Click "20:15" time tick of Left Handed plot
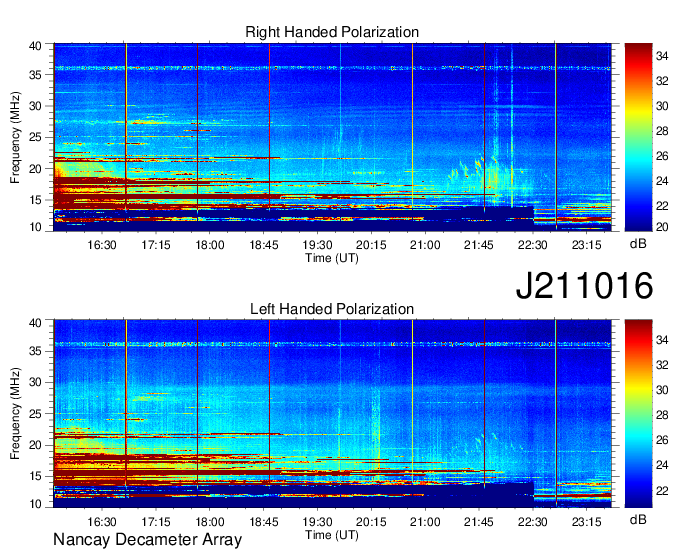680x552 pixels. coord(371,522)
